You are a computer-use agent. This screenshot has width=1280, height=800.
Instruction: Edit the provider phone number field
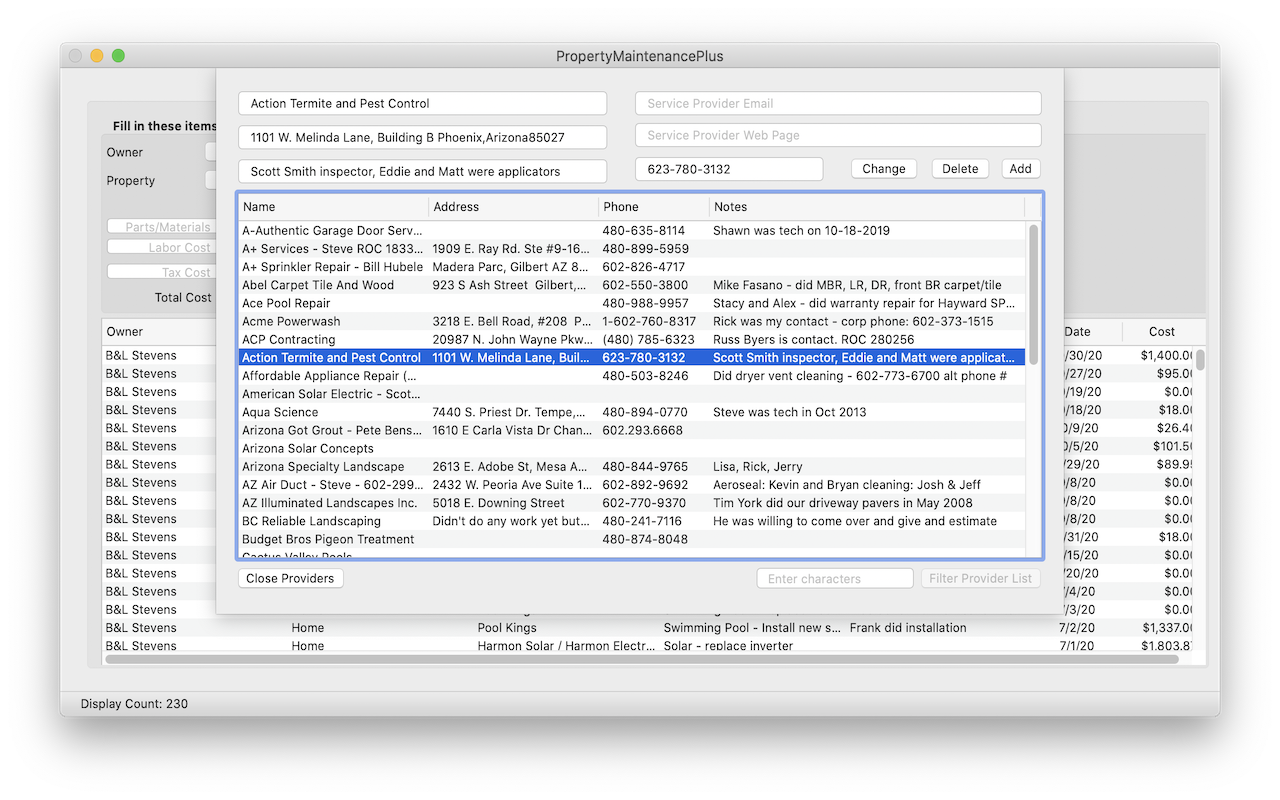tap(729, 170)
